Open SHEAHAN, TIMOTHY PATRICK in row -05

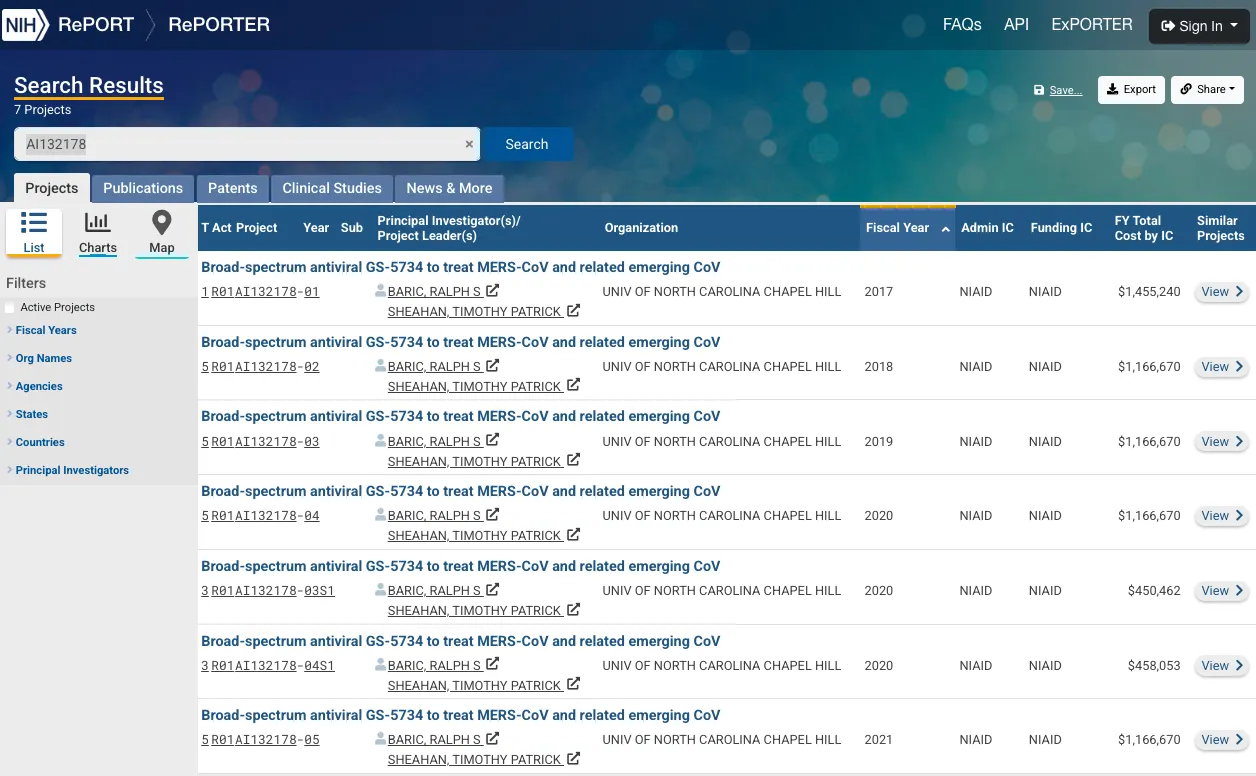(x=474, y=760)
